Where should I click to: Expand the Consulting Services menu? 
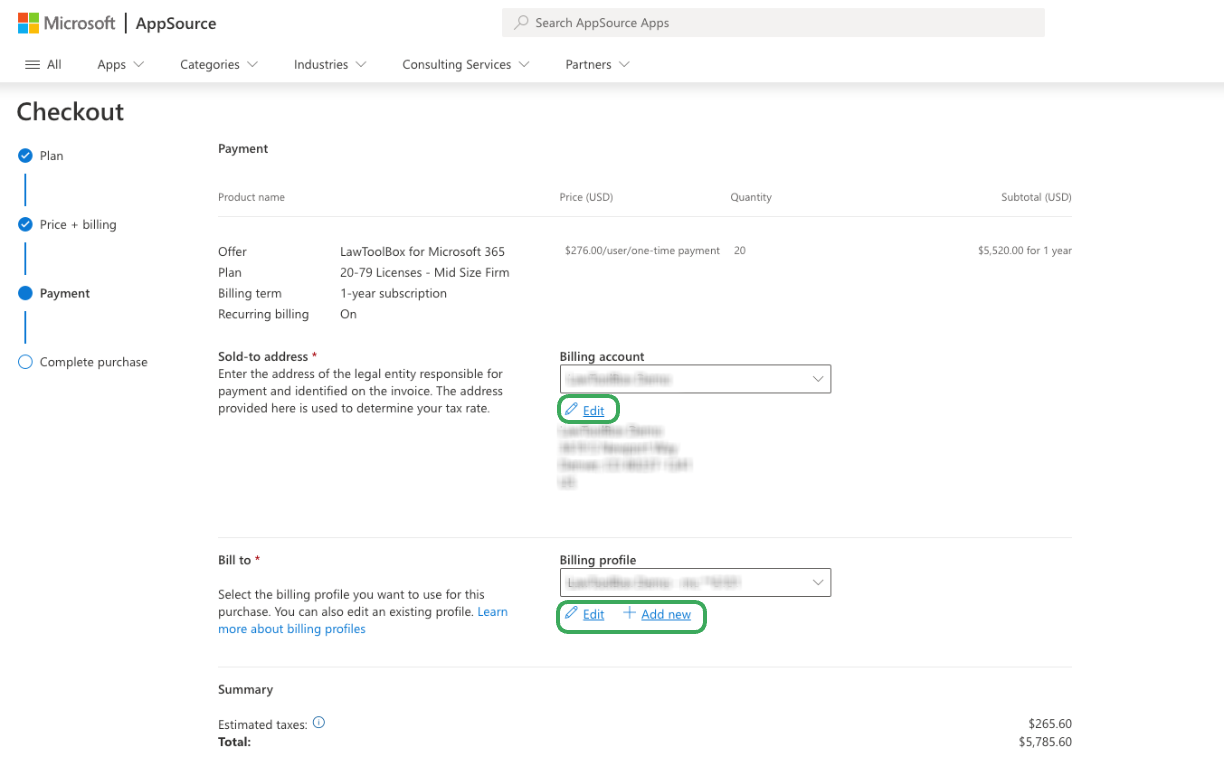pyautogui.click(x=465, y=64)
